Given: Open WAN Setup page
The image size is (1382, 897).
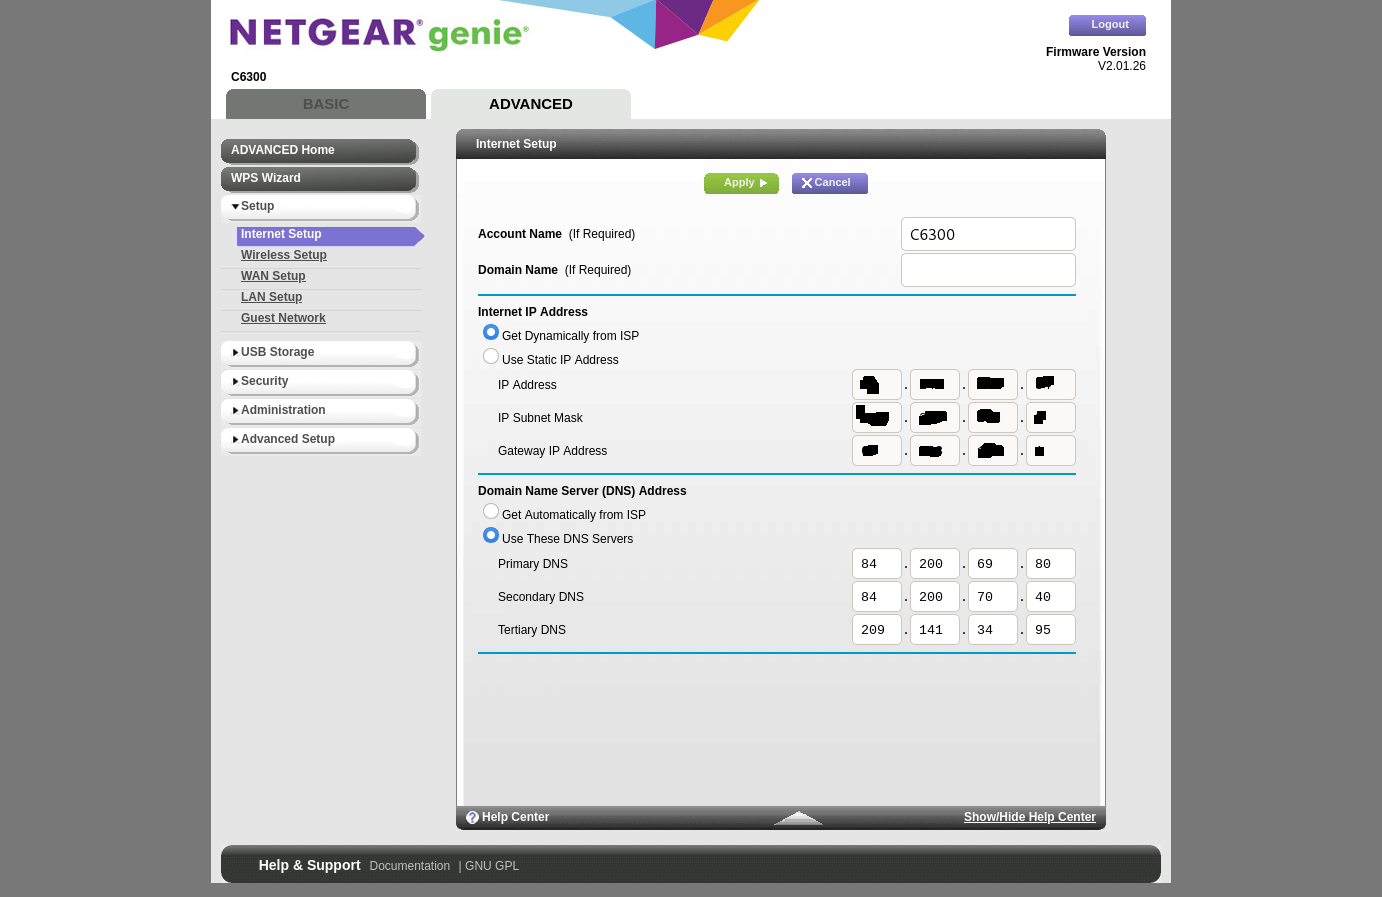Looking at the screenshot, I should coord(273,276).
